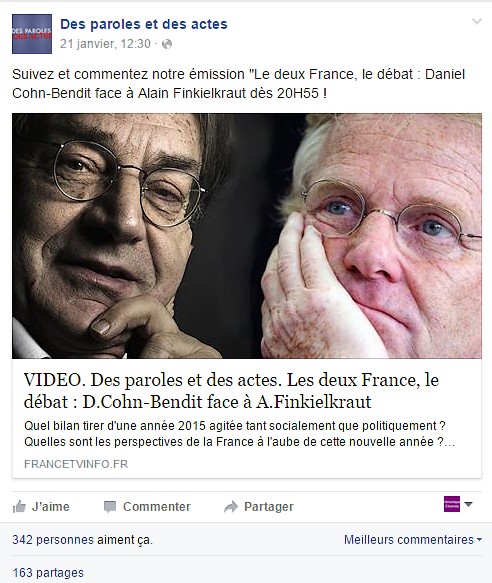Click the Des paroles et des actes page avatar

tap(32, 34)
